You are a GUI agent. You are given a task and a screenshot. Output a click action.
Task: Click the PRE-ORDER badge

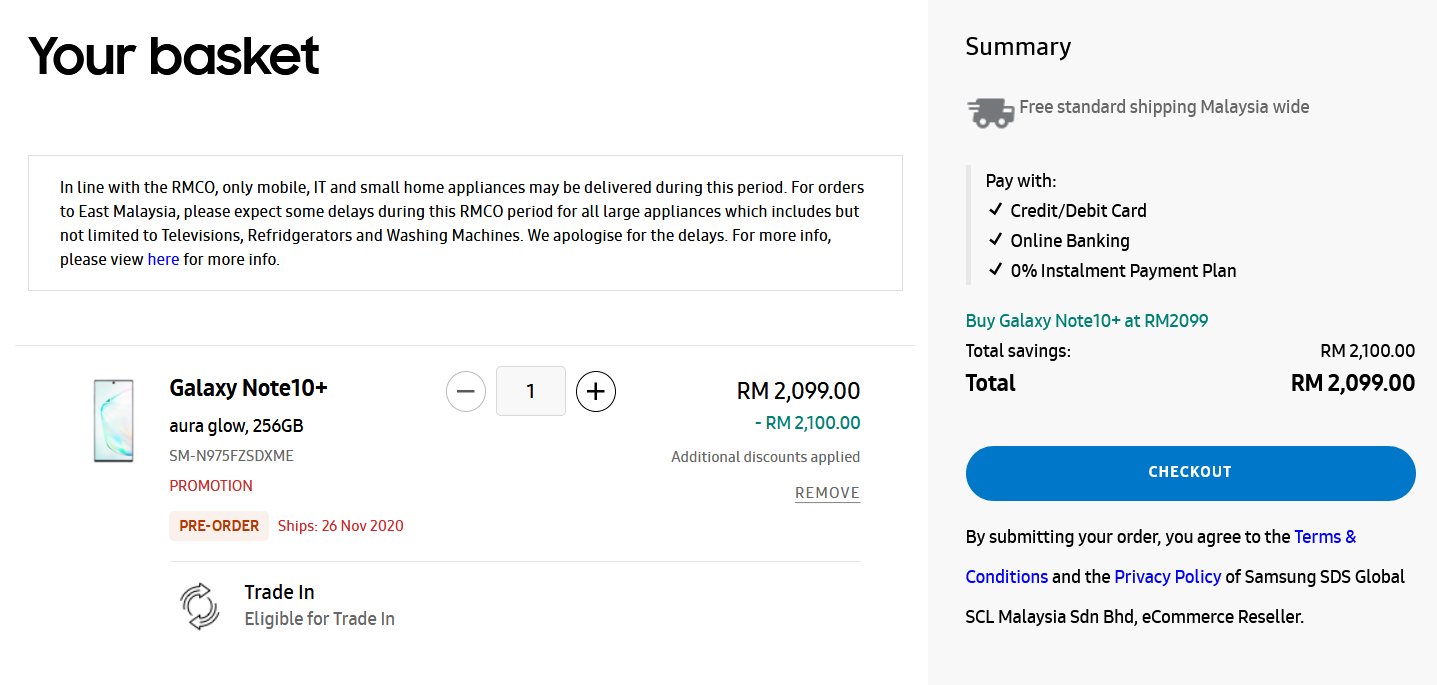[x=219, y=525]
